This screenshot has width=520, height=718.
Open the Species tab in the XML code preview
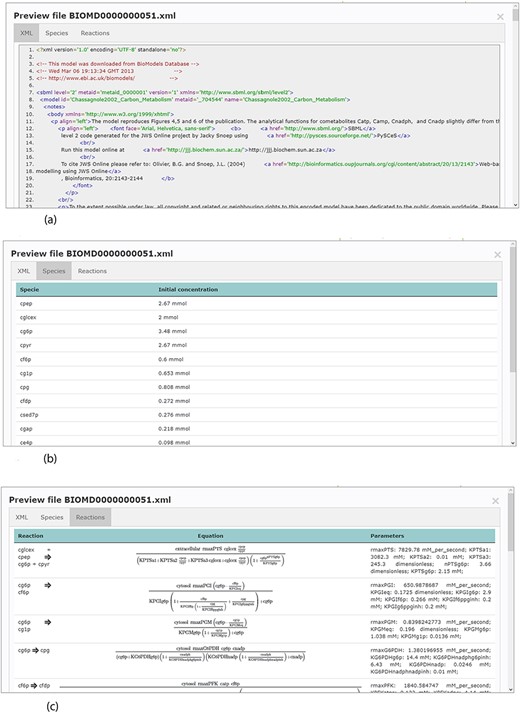click(57, 33)
